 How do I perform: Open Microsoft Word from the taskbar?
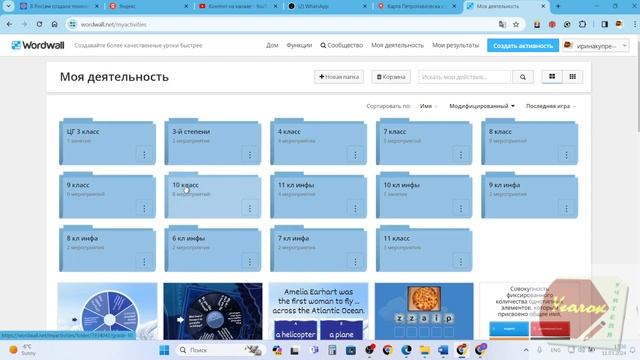(443, 350)
